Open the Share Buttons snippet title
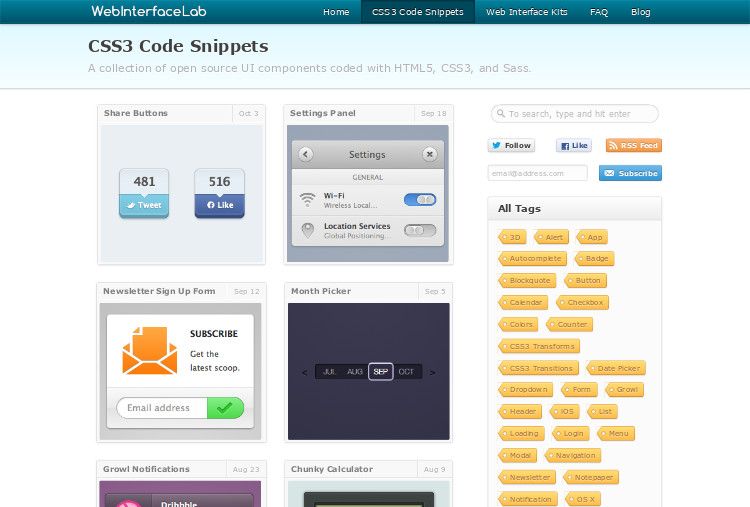 click(136, 113)
